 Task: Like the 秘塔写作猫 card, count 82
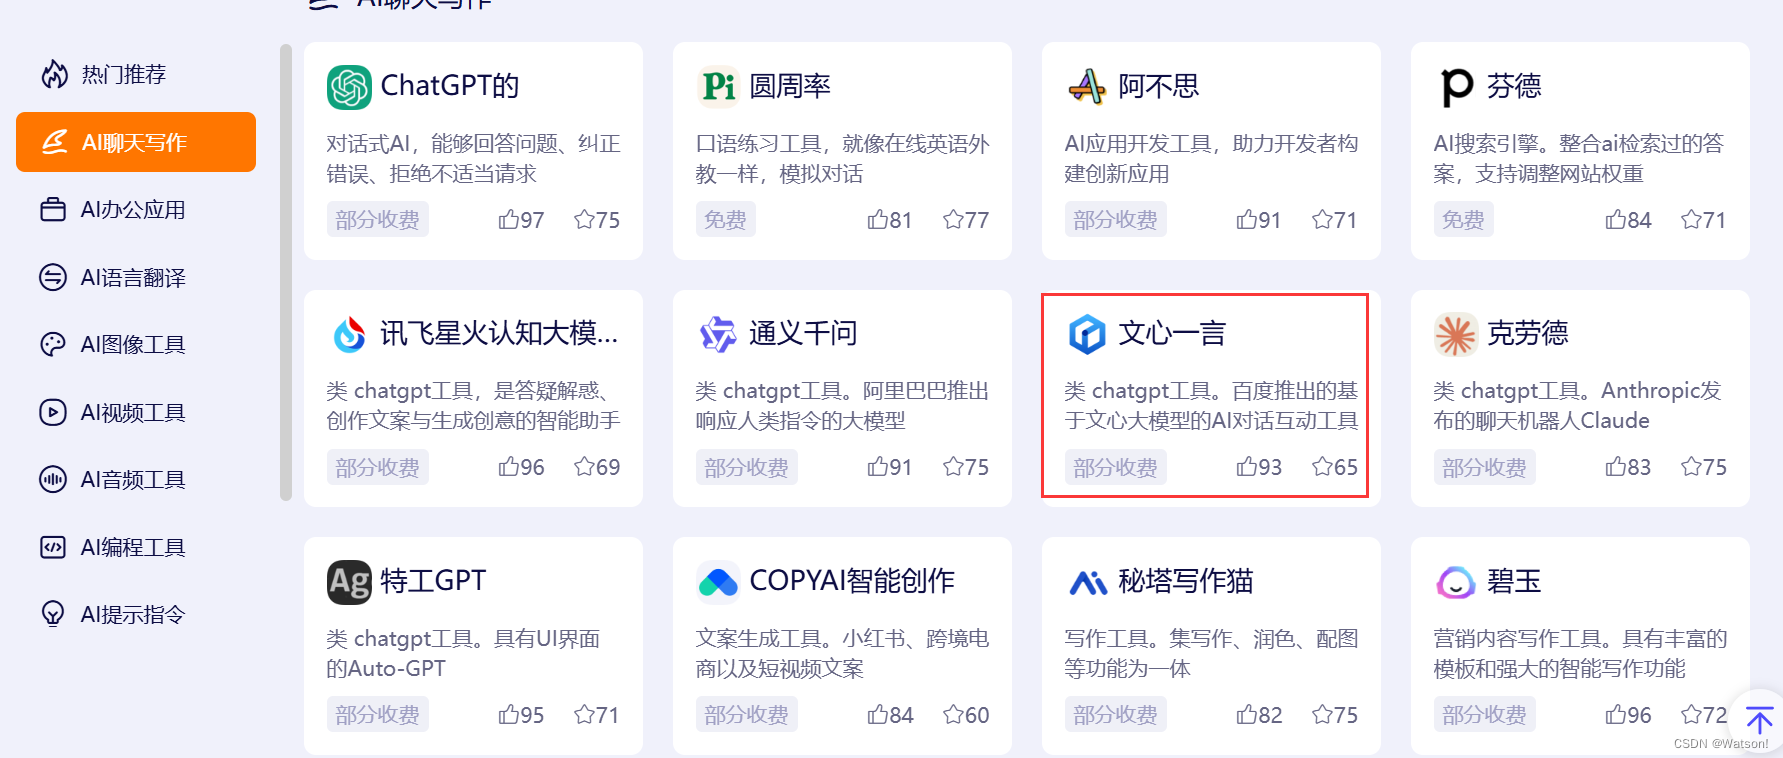click(x=1259, y=715)
